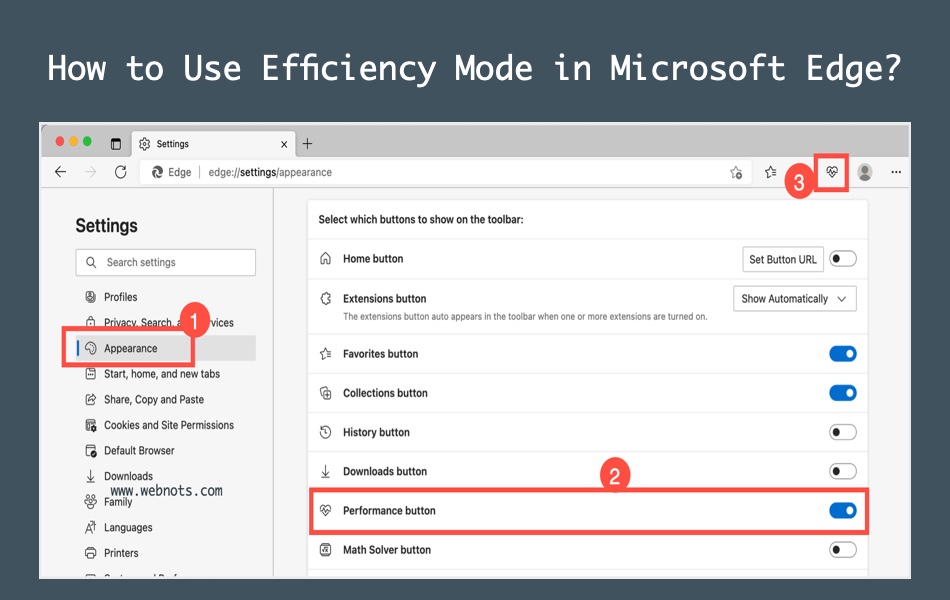This screenshot has width=950, height=600.
Task: Select the Settings tab
Action: click(x=213, y=144)
